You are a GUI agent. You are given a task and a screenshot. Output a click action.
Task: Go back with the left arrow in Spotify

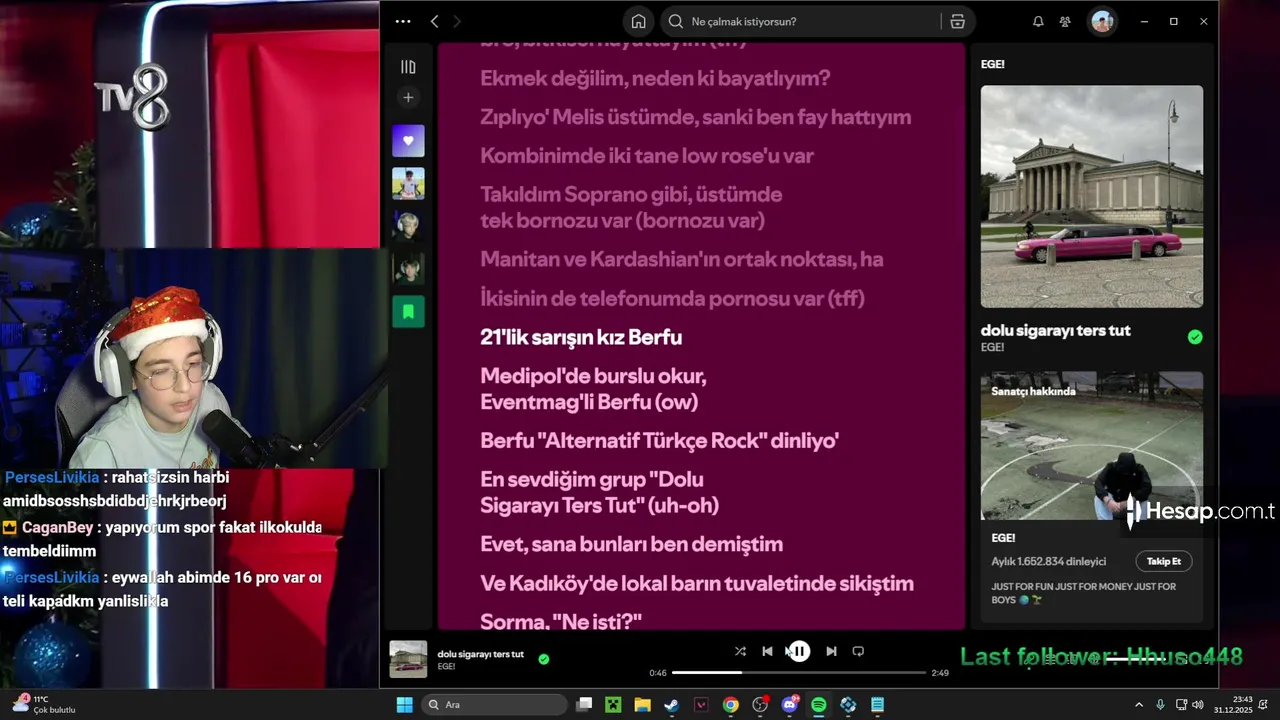[434, 21]
